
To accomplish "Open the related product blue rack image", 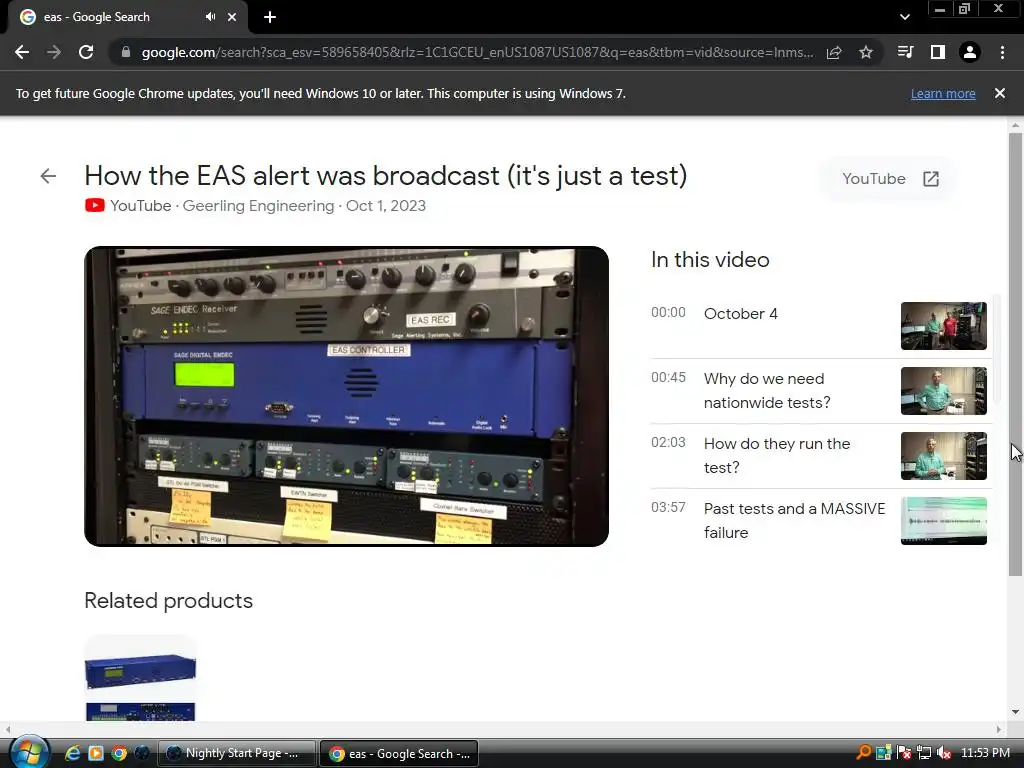I will [140, 678].
